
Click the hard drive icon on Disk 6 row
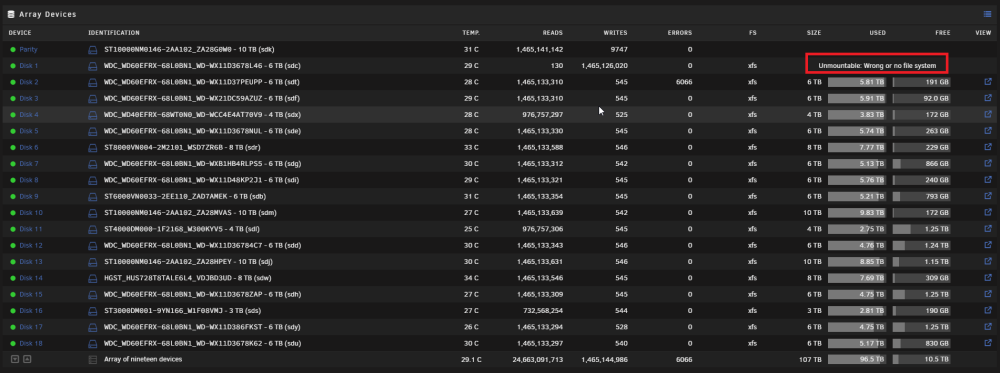(92, 147)
